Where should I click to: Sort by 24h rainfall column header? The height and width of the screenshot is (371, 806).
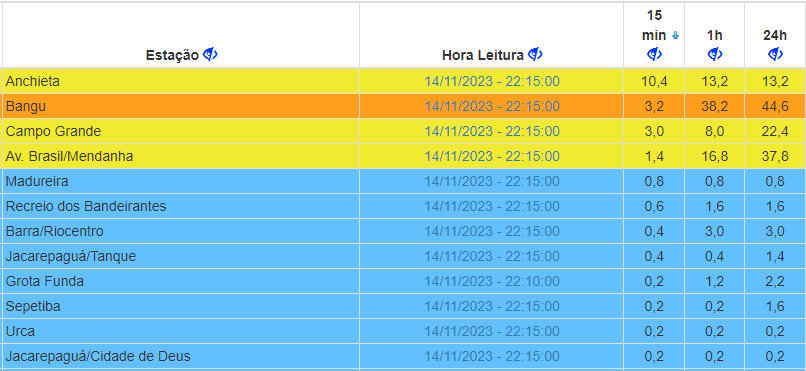(x=775, y=35)
